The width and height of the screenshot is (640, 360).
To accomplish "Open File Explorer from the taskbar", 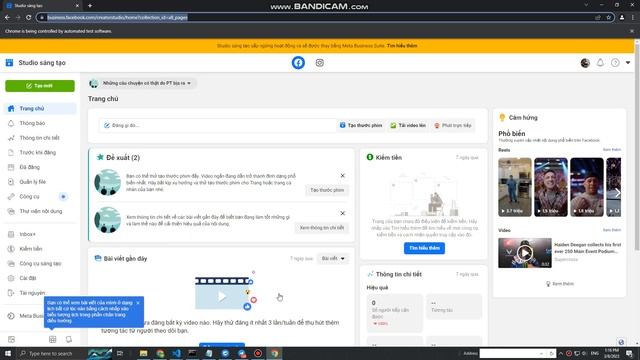I will tap(143, 353).
